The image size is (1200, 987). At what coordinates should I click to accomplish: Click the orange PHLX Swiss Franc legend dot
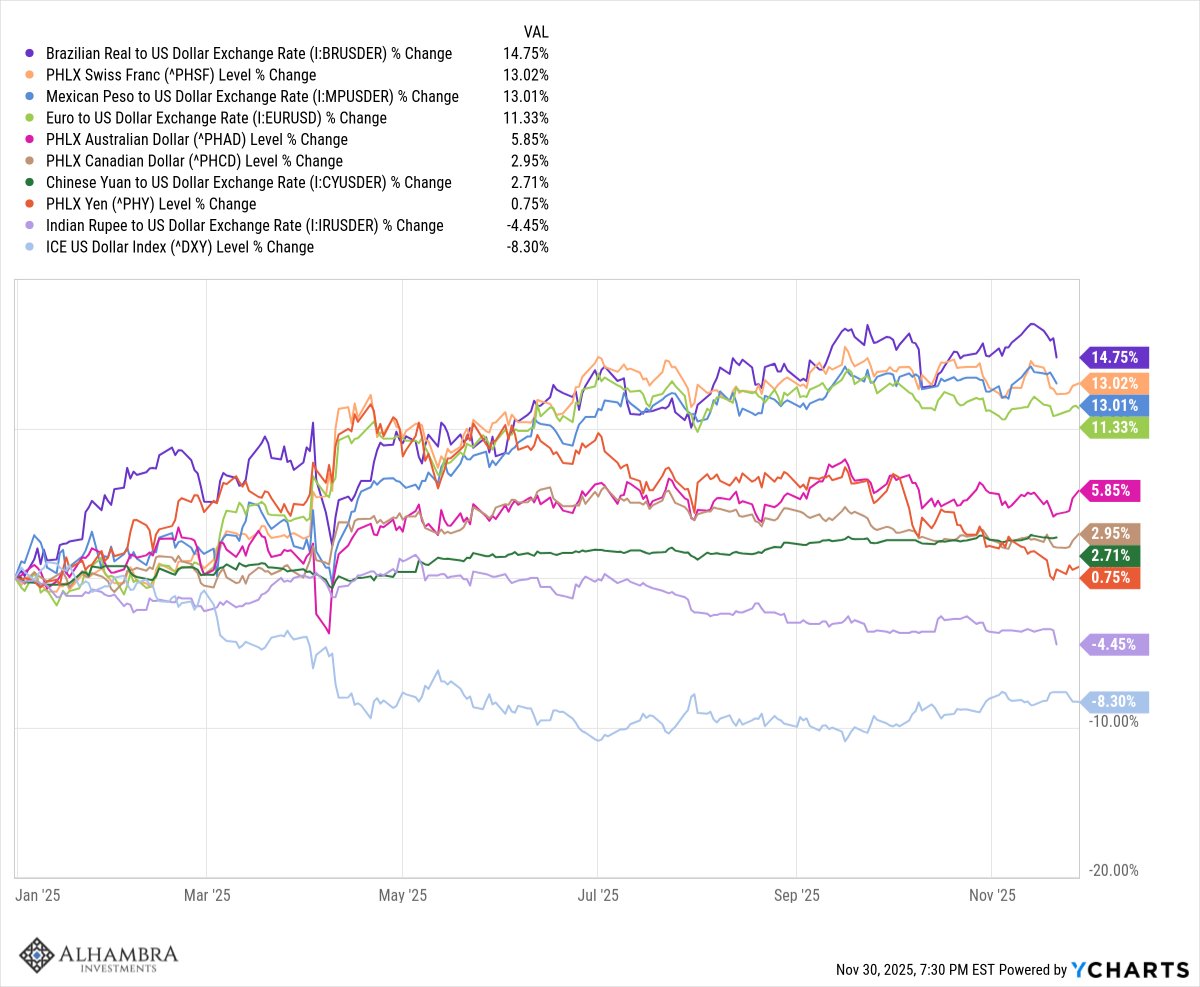(x=31, y=75)
